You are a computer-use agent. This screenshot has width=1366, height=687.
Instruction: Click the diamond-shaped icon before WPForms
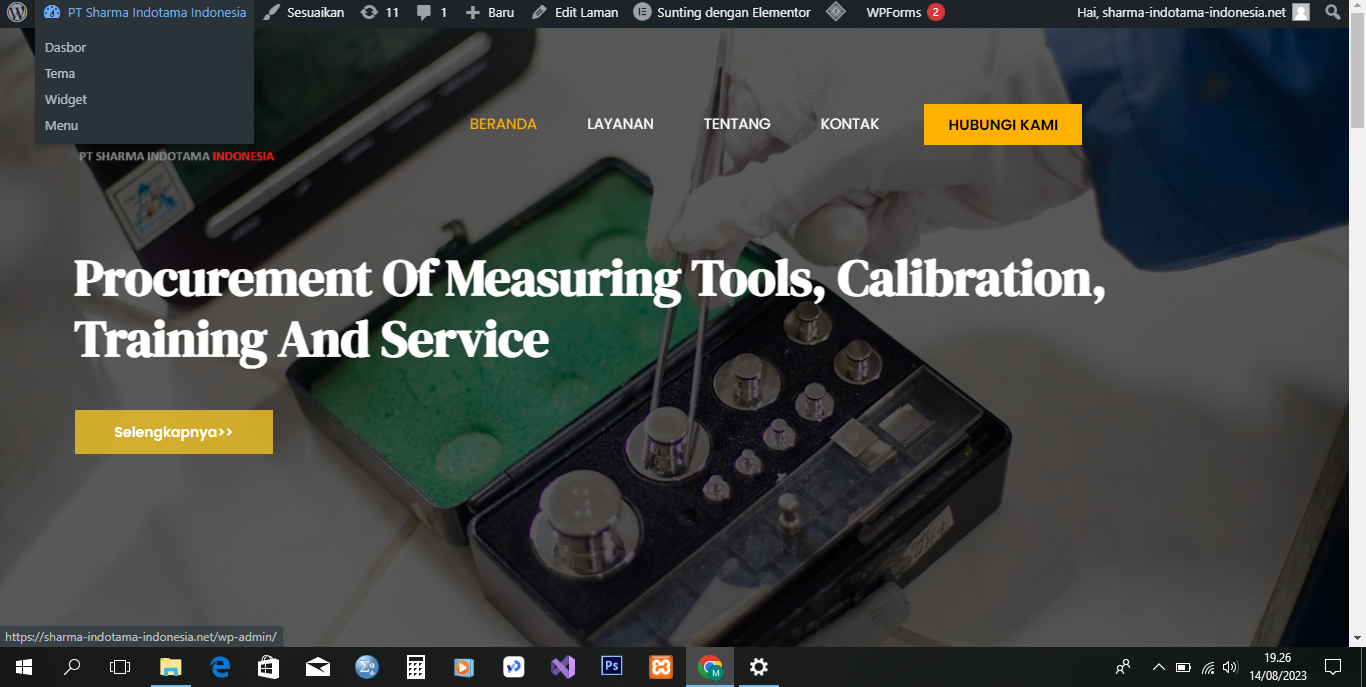[836, 13]
